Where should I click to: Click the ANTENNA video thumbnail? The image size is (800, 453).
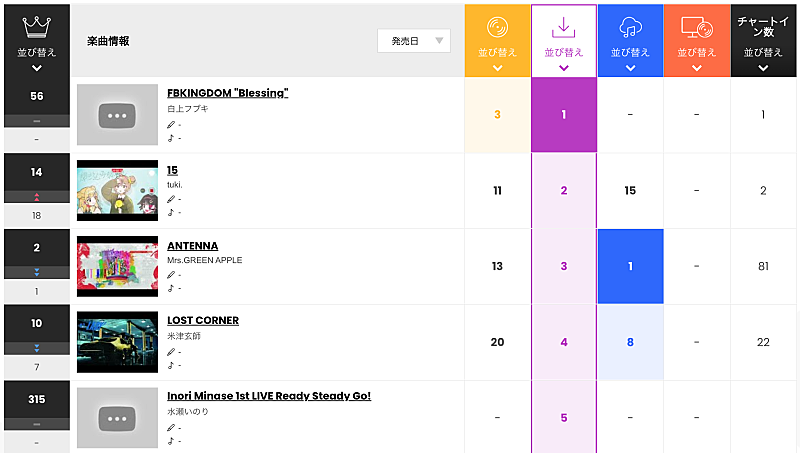pyautogui.click(x=118, y=266)
